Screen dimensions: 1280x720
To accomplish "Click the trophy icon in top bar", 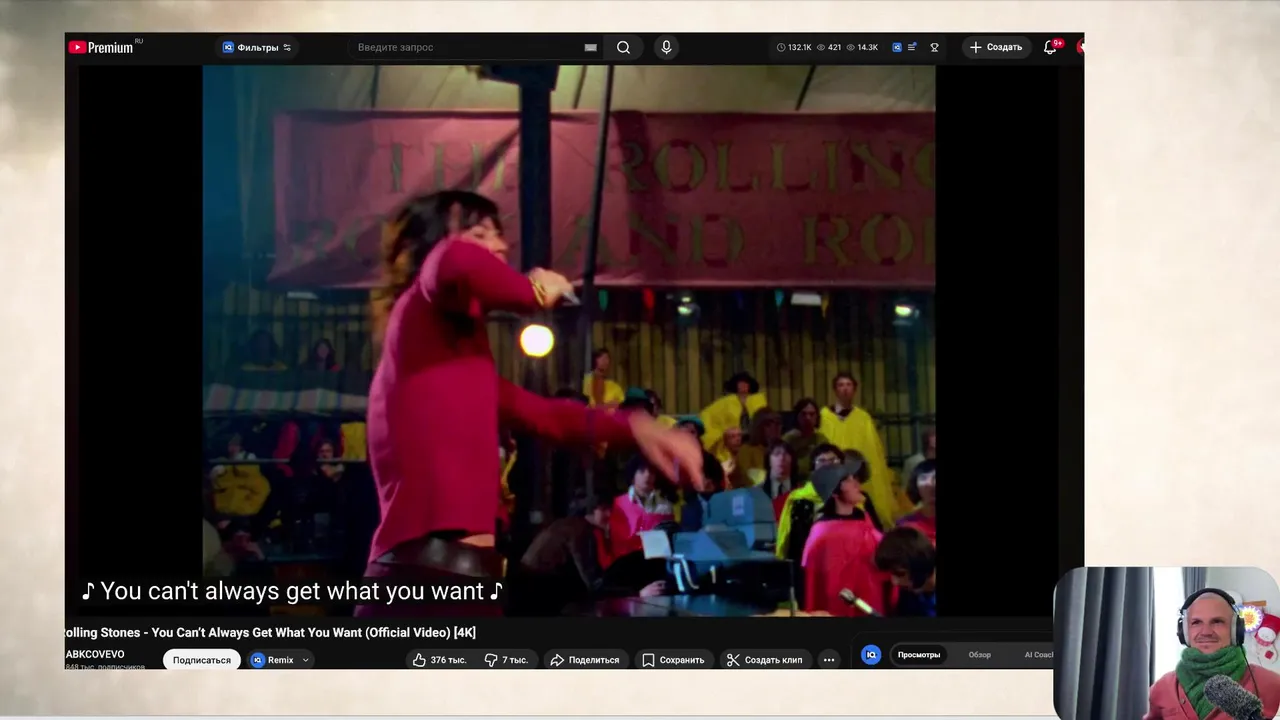I will pos(934,47).
